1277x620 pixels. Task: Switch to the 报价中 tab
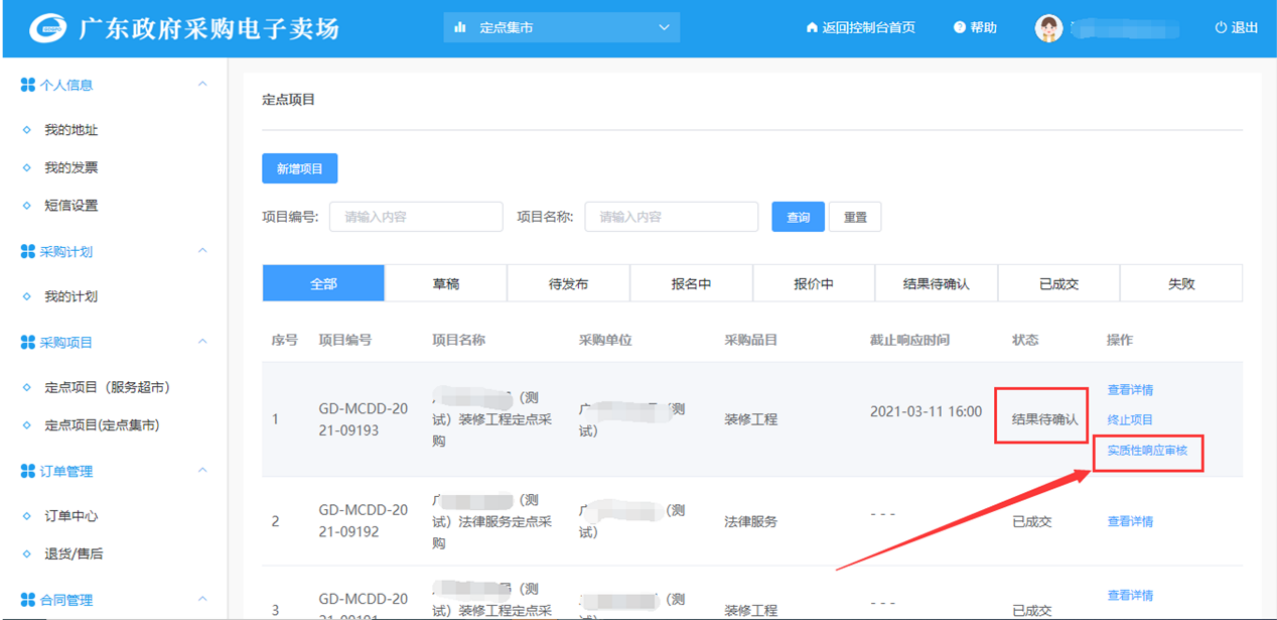tap(813, 284)
